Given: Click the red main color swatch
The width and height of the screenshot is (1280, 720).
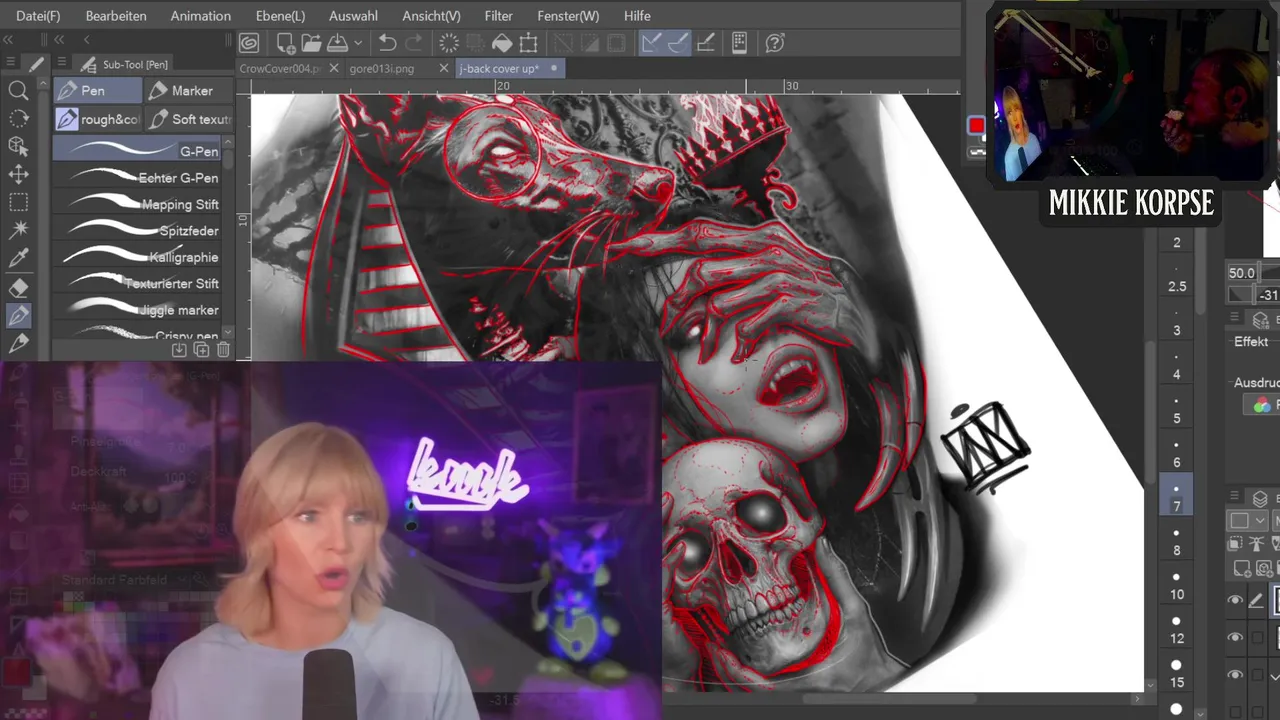Looking at the screenshot, I should click(x=976, y=126).
